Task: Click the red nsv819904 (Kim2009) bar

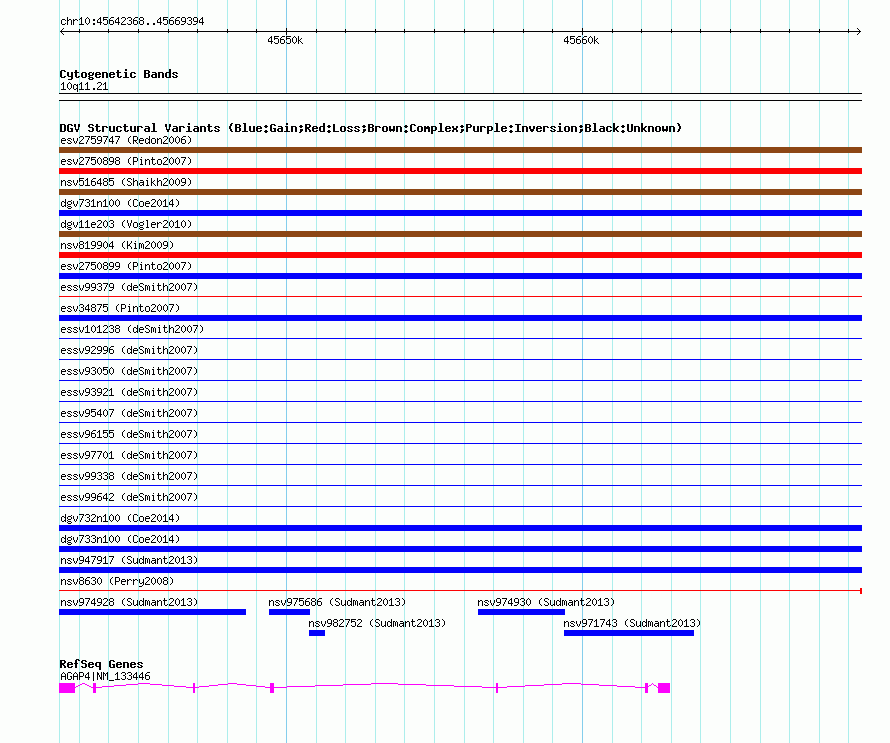Action: pos(460,255)
